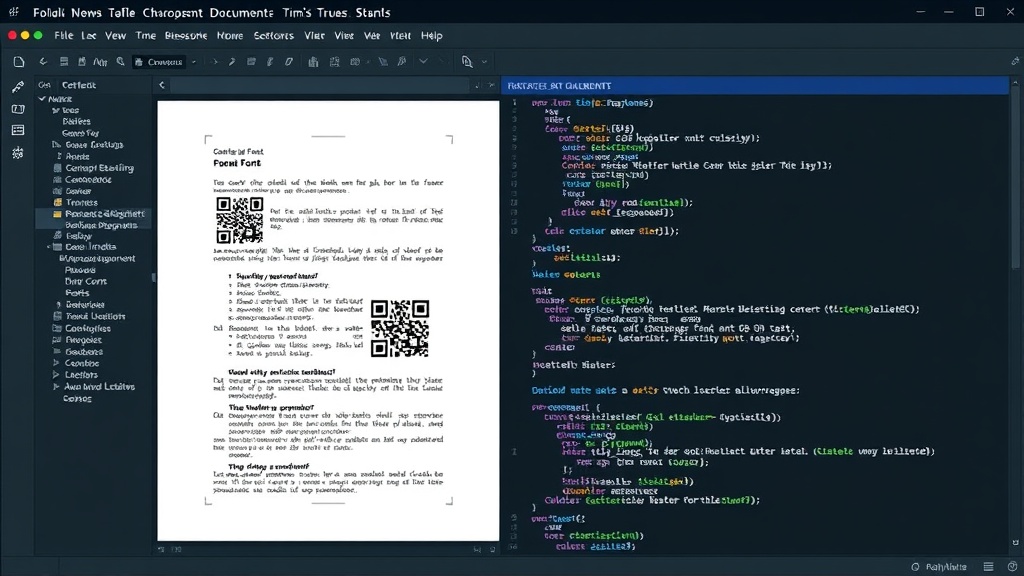The height and width of the screenshot is (576, 1024).
Task: Collapse the sidebar with the left chevron
Action: coord(162,85)
